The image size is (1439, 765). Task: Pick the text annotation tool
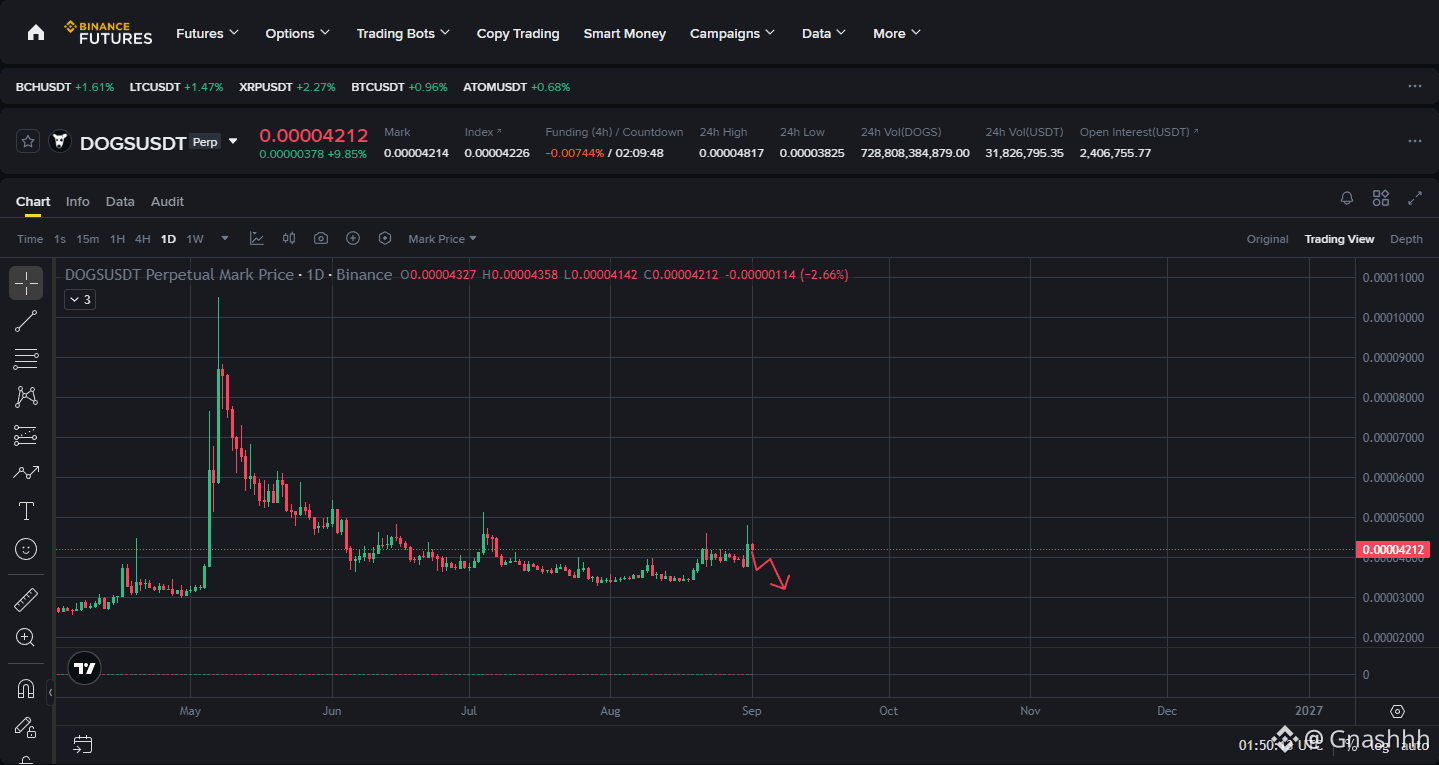click(x=26, y=511)
